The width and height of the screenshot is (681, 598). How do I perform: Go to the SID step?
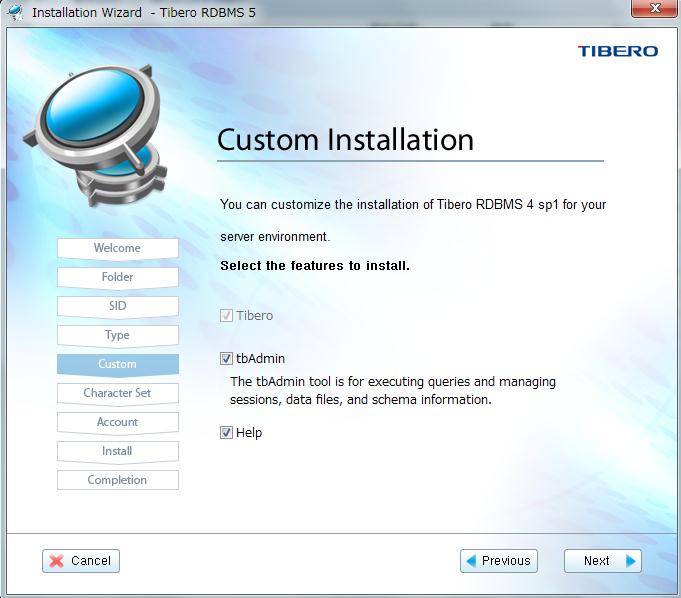[118, 306]
